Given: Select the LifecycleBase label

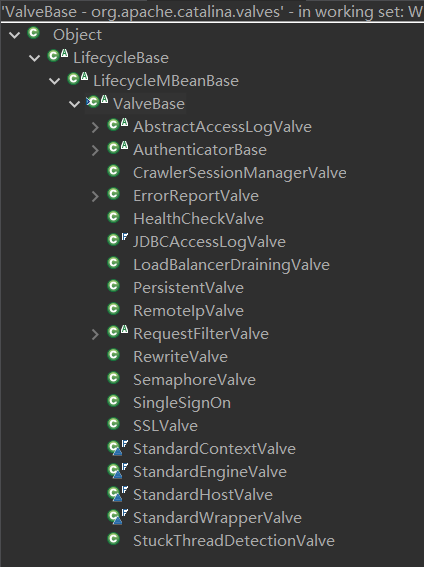Looking at the screenshot, I should pos(121,58).
